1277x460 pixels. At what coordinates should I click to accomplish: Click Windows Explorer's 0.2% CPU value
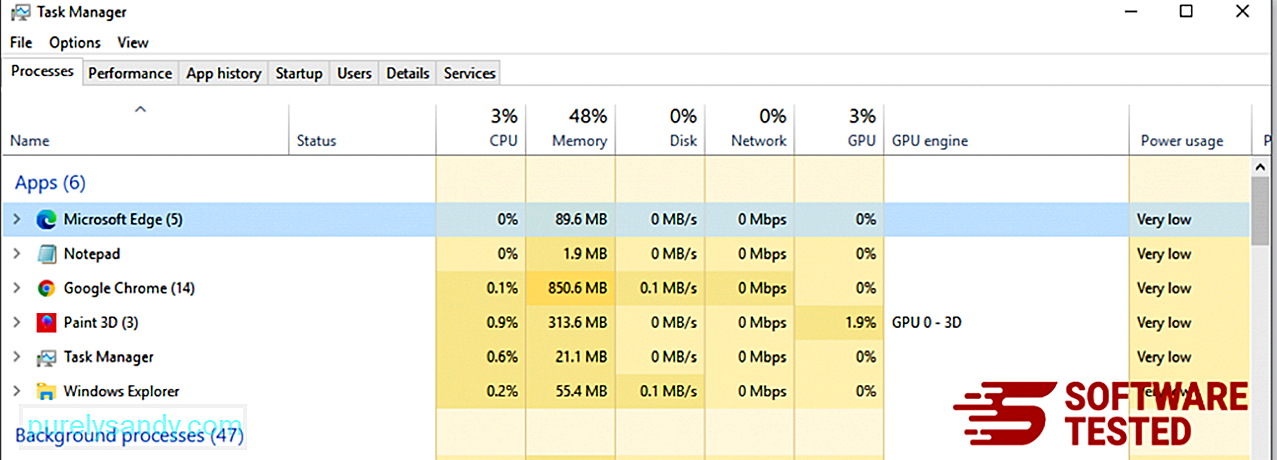tap(503, 391)
